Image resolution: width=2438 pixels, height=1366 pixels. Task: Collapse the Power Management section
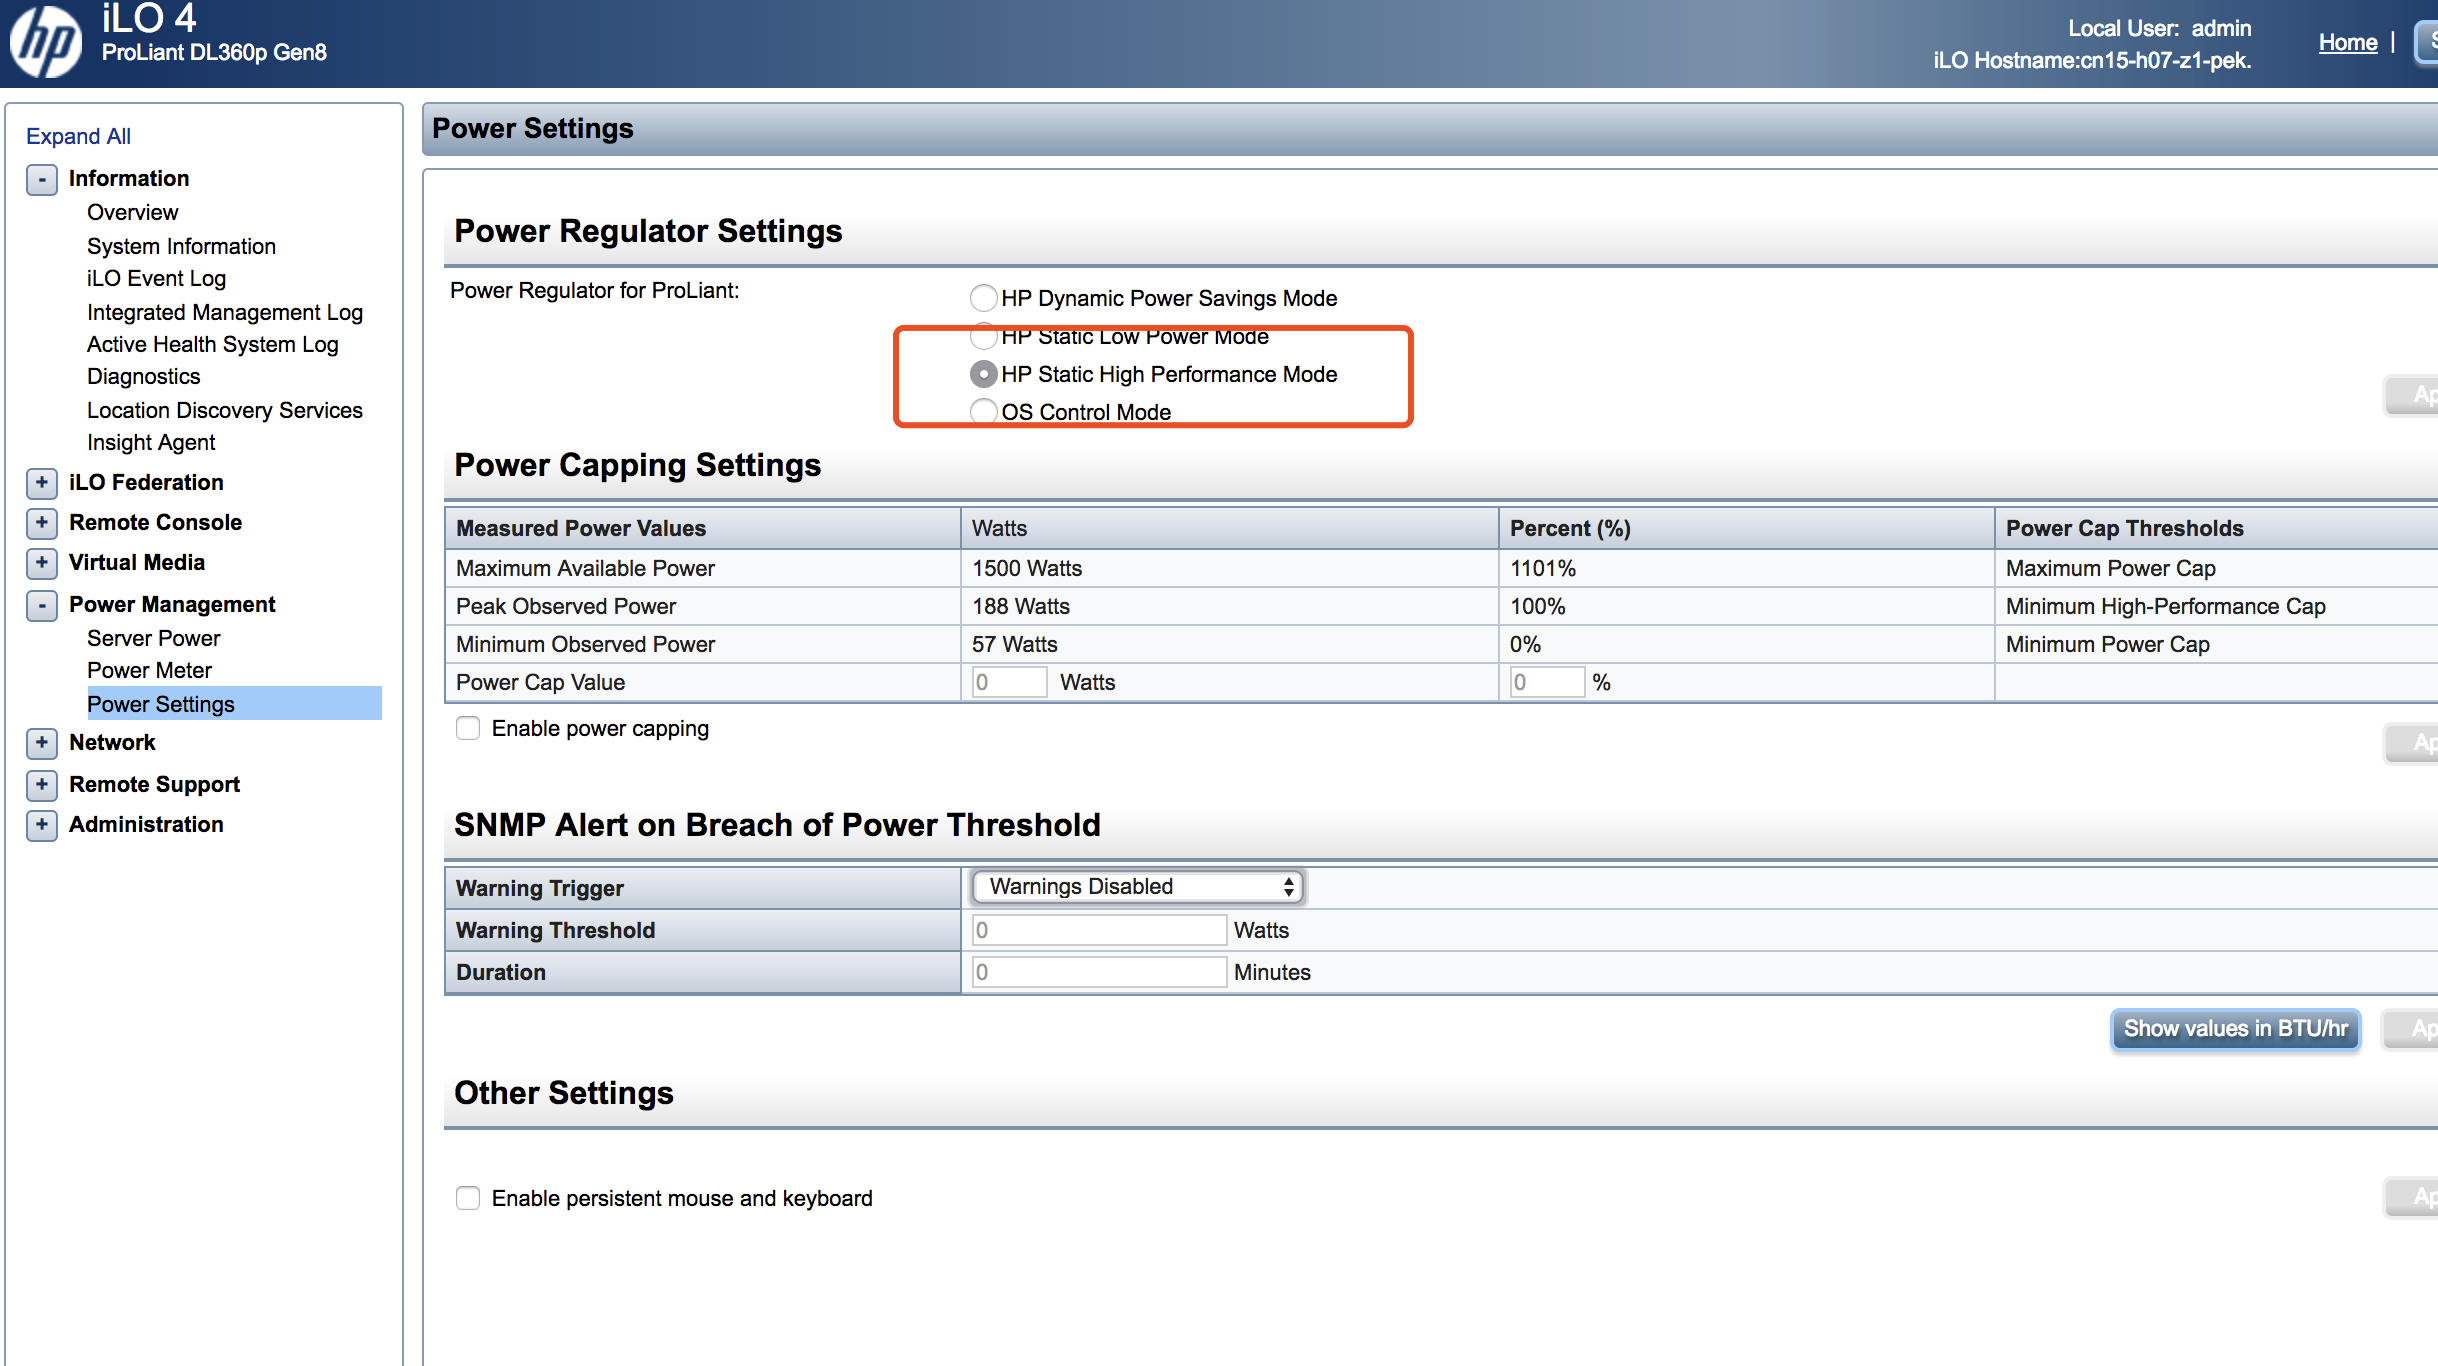point(41,606)
